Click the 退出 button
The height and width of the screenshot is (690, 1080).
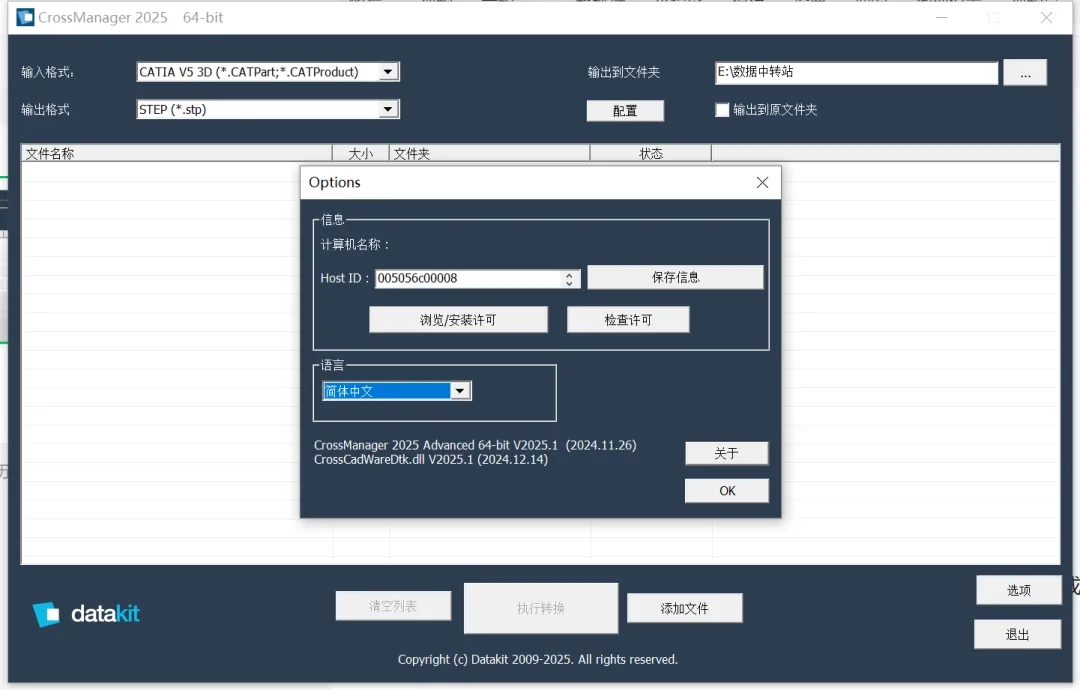(1017, 634)
